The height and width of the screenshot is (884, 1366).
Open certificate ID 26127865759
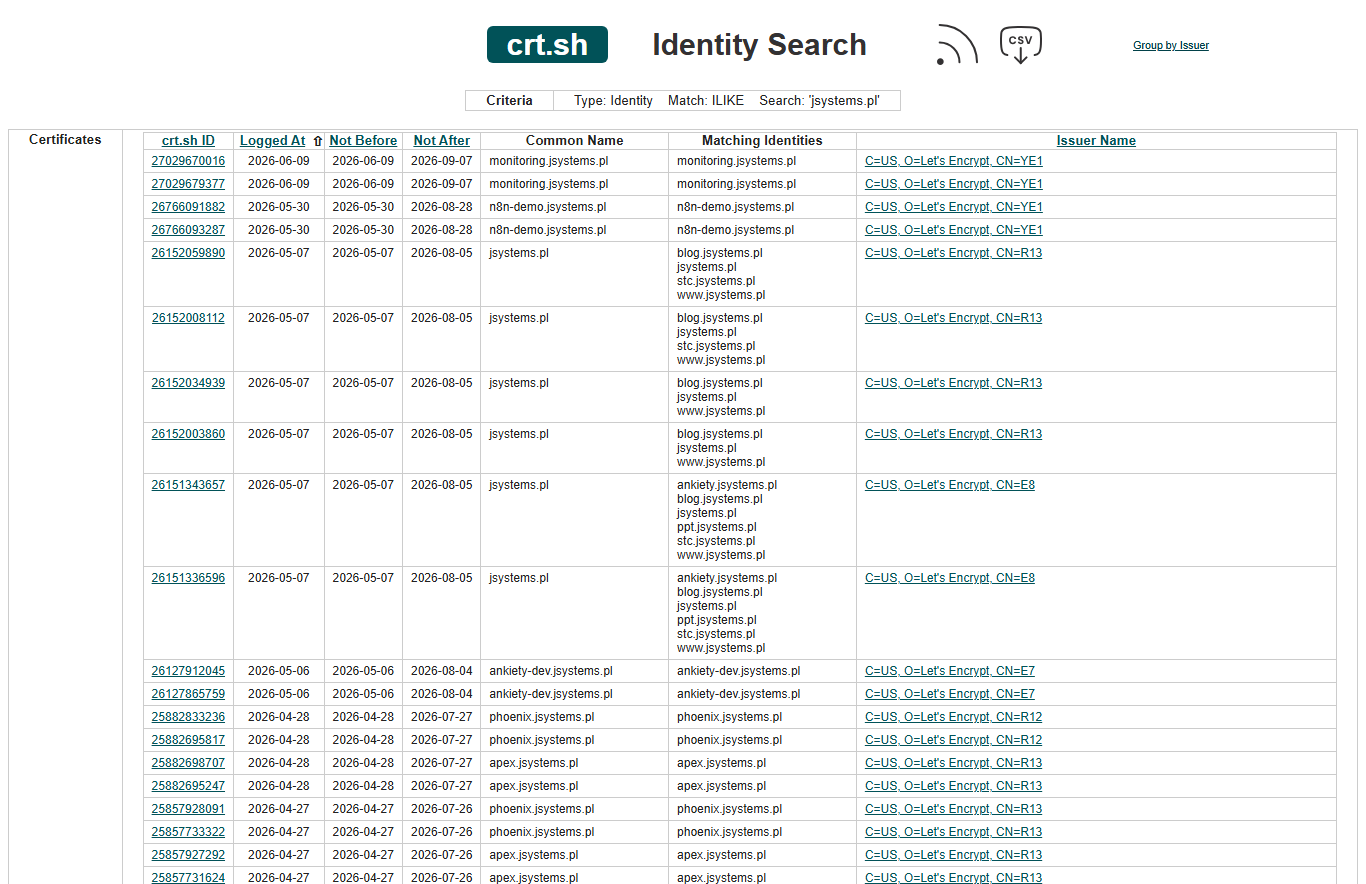188,694
